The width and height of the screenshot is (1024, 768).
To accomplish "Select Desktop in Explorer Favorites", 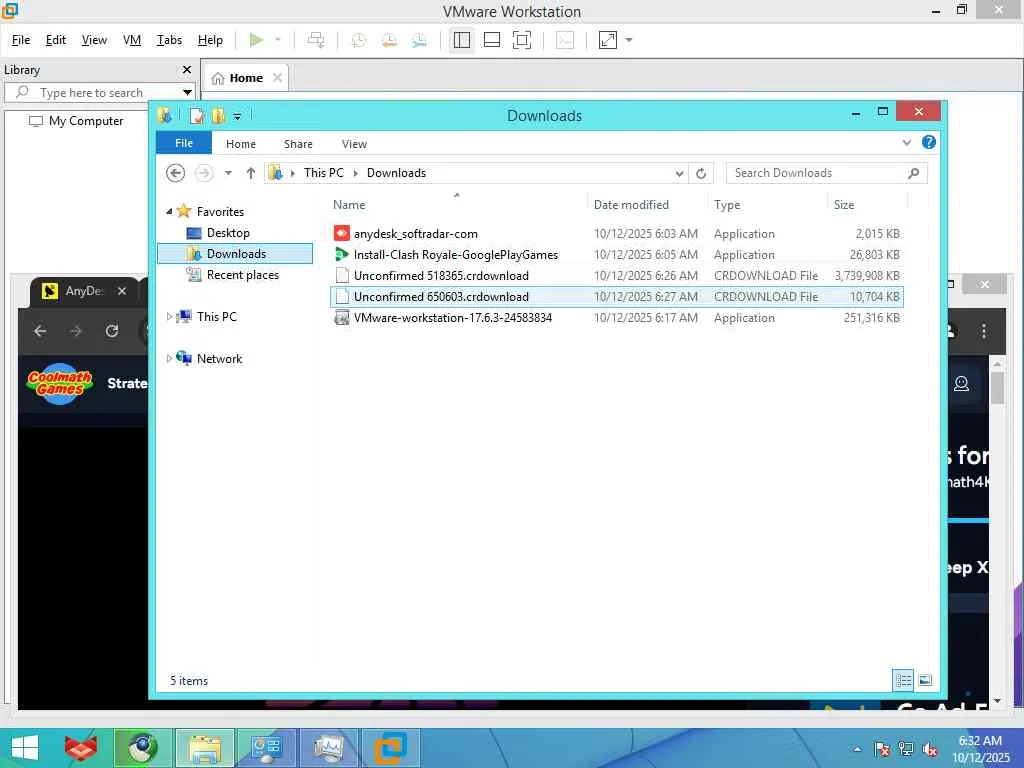I will (228, 232).
